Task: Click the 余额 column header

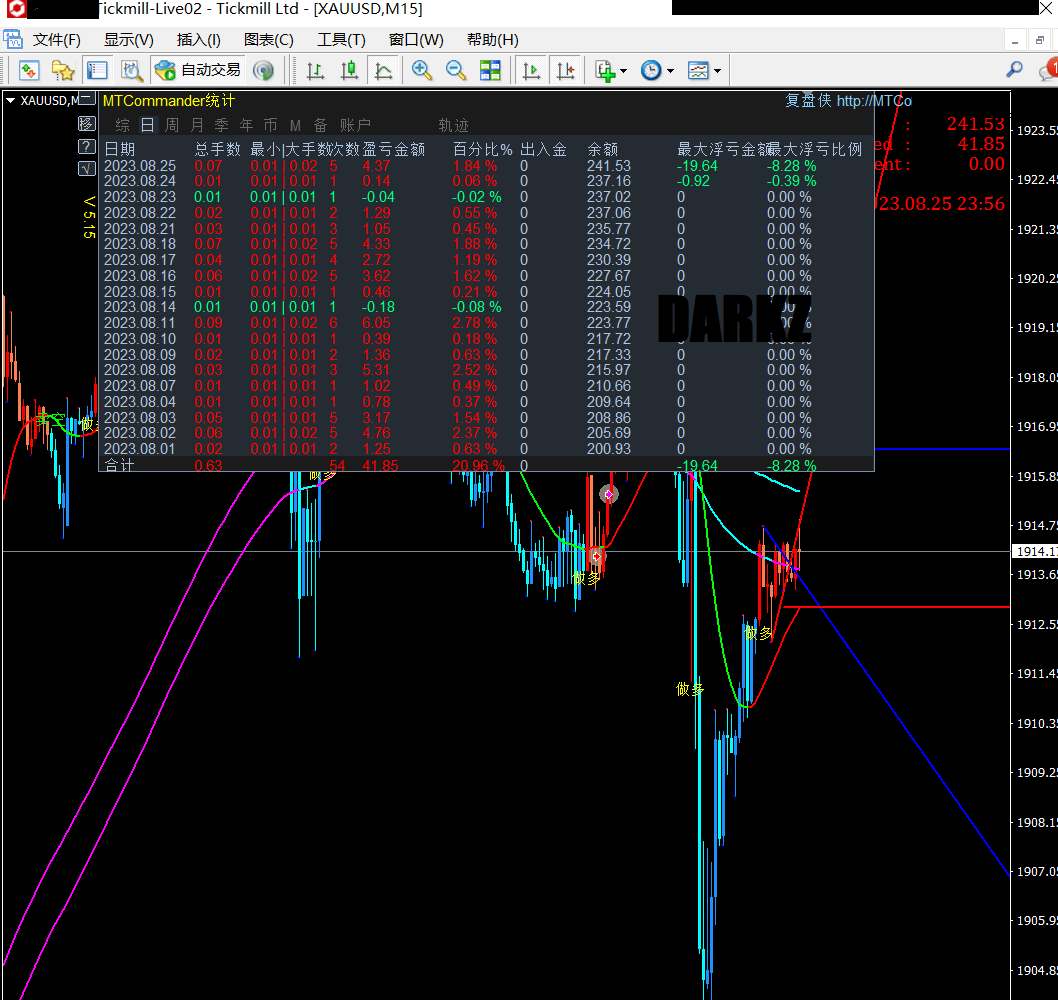Action: (603, 149)
